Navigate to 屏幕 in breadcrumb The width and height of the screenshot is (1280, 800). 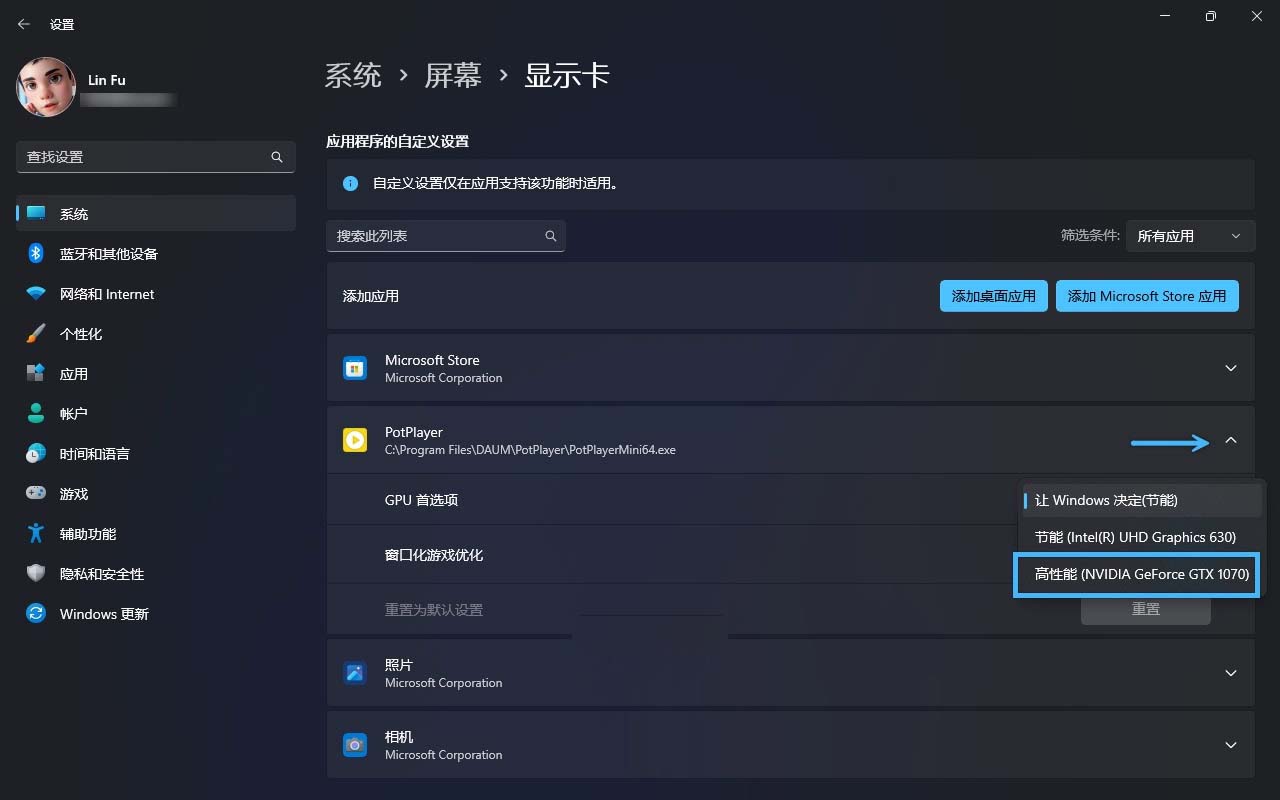453,75
